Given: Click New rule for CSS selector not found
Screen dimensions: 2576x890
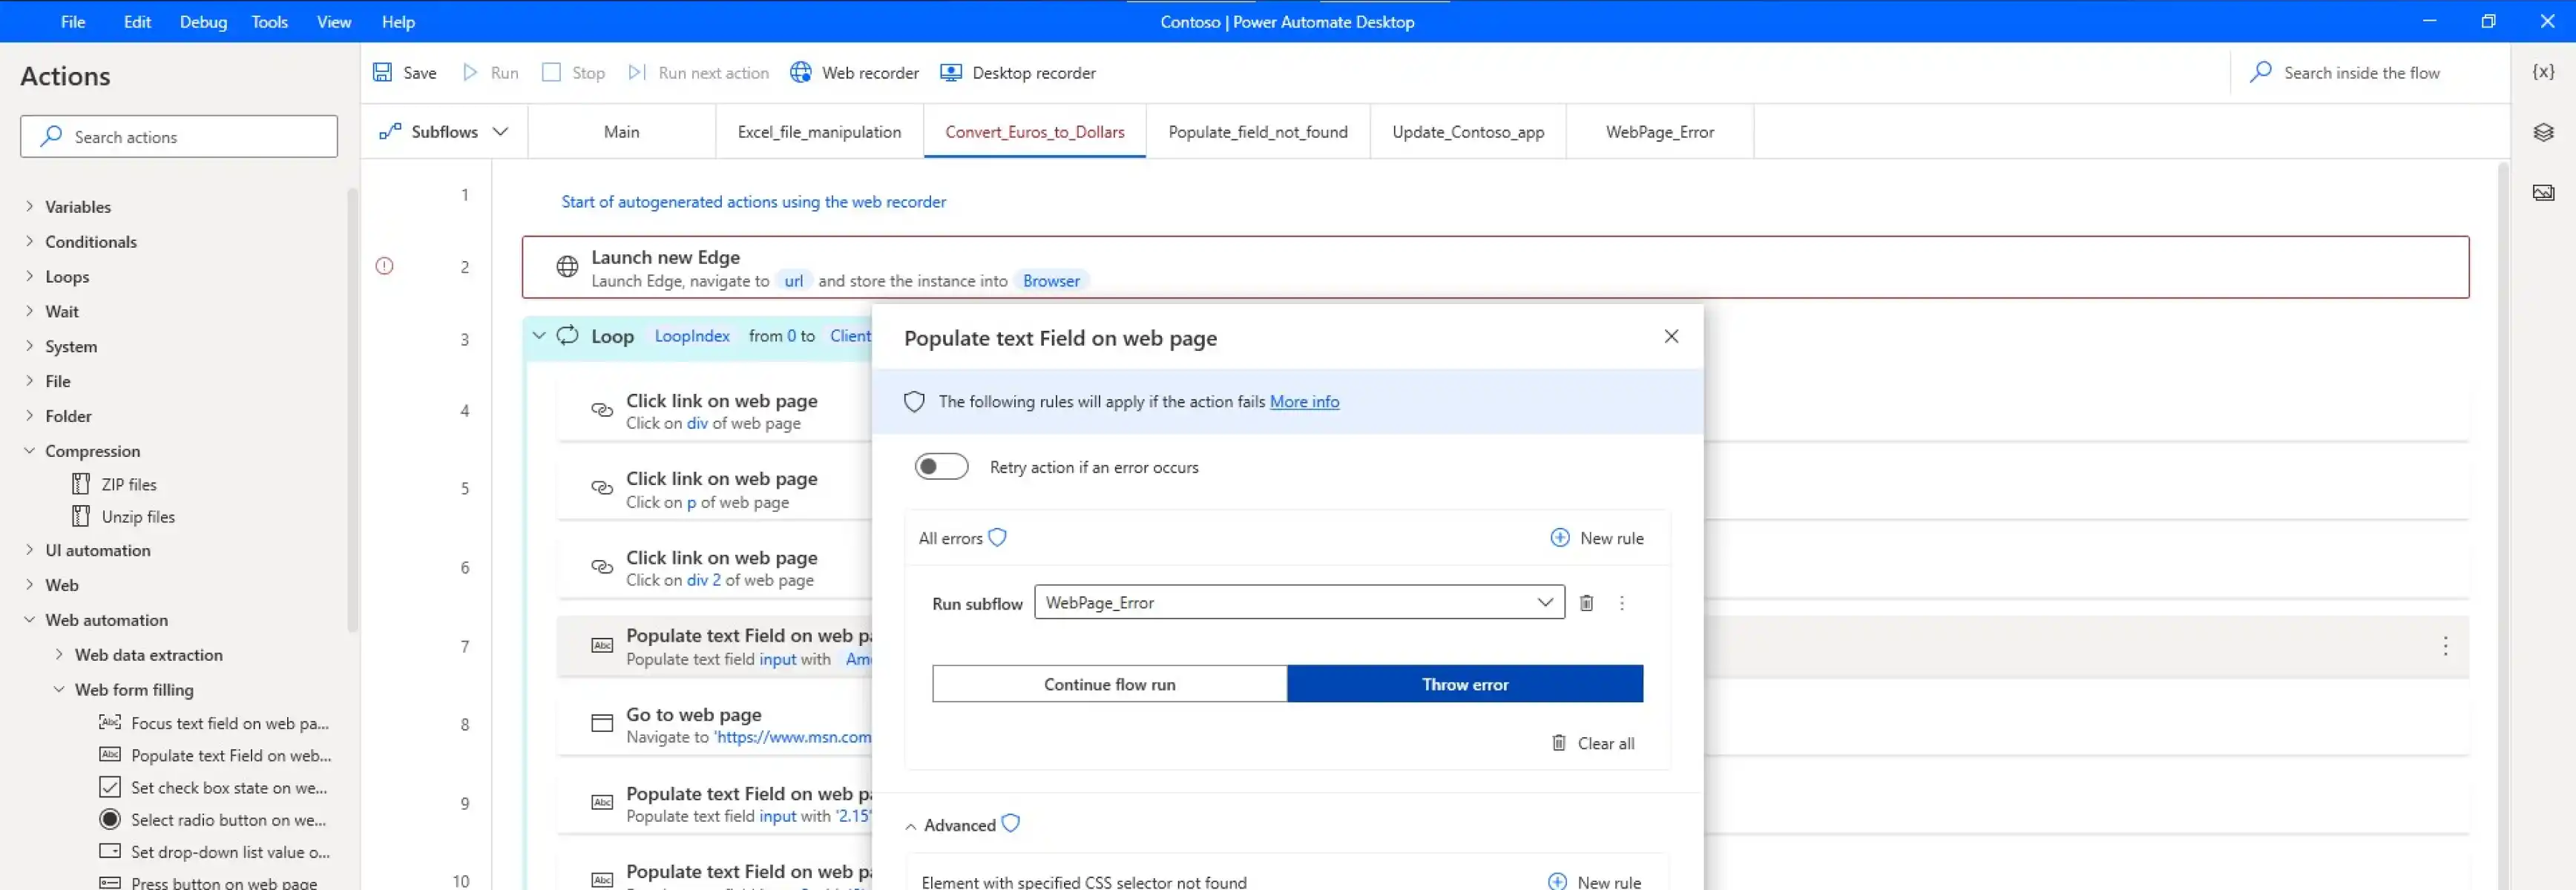Looking at the screenshot, I should 1594,881.
